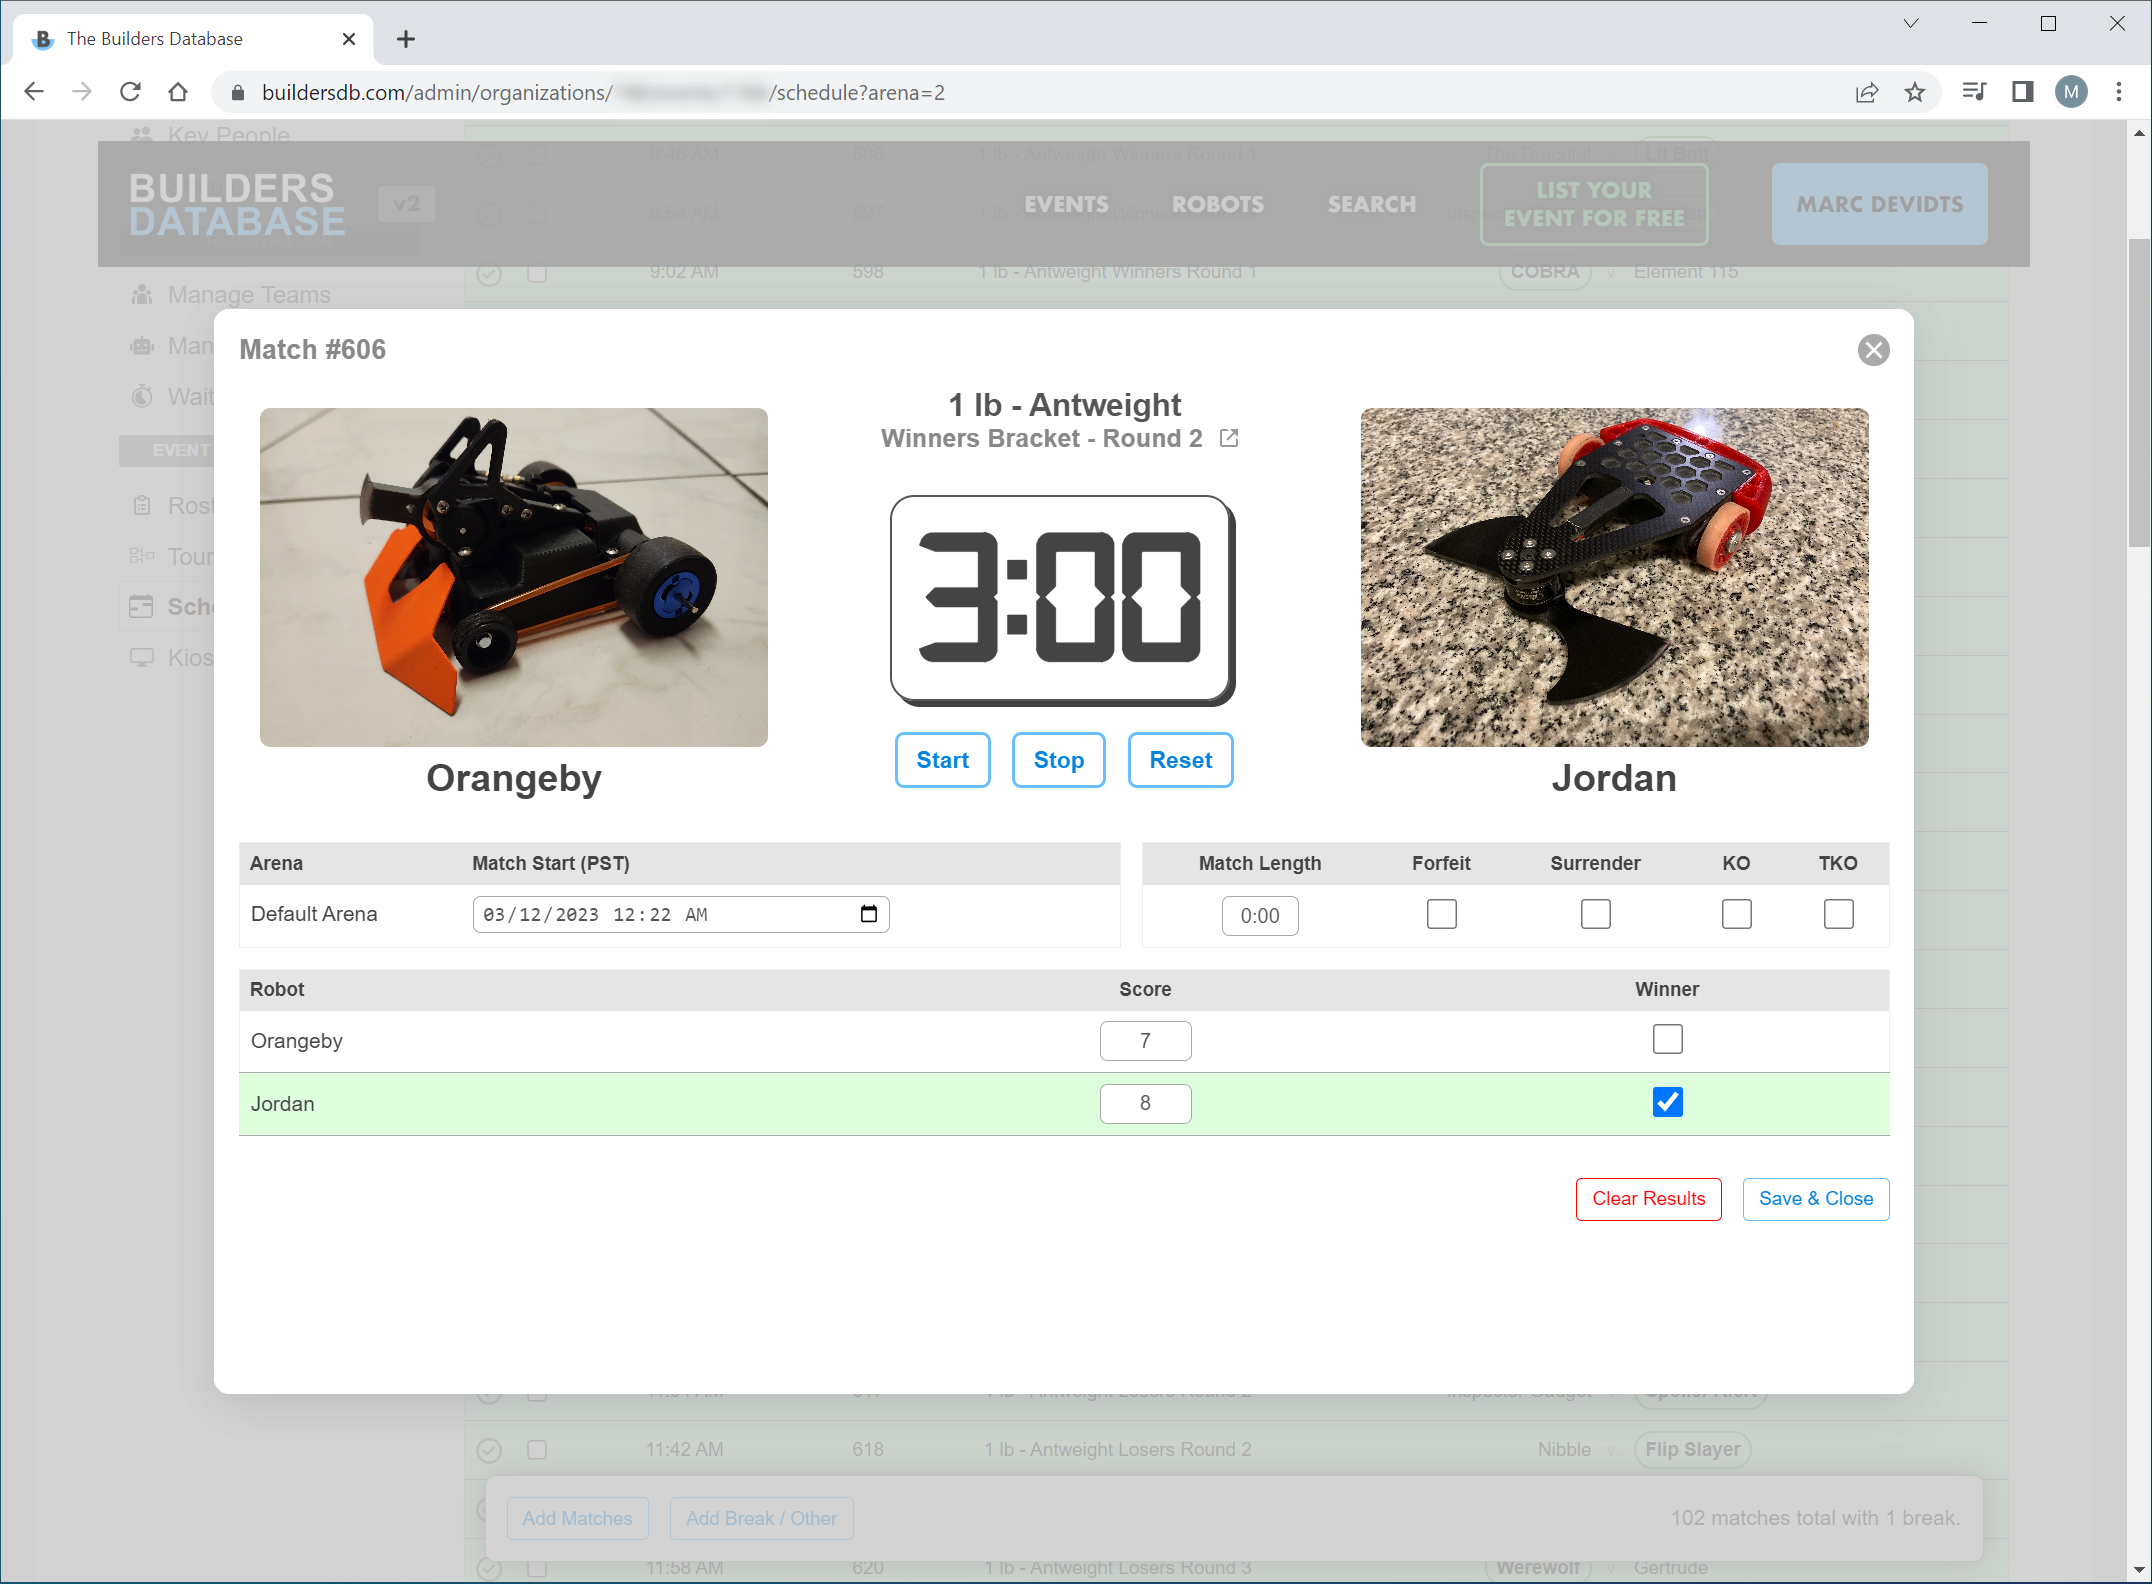Open the Chrome profile avatar M
The image size is (2152, 1584).
tap(2071, 92)
